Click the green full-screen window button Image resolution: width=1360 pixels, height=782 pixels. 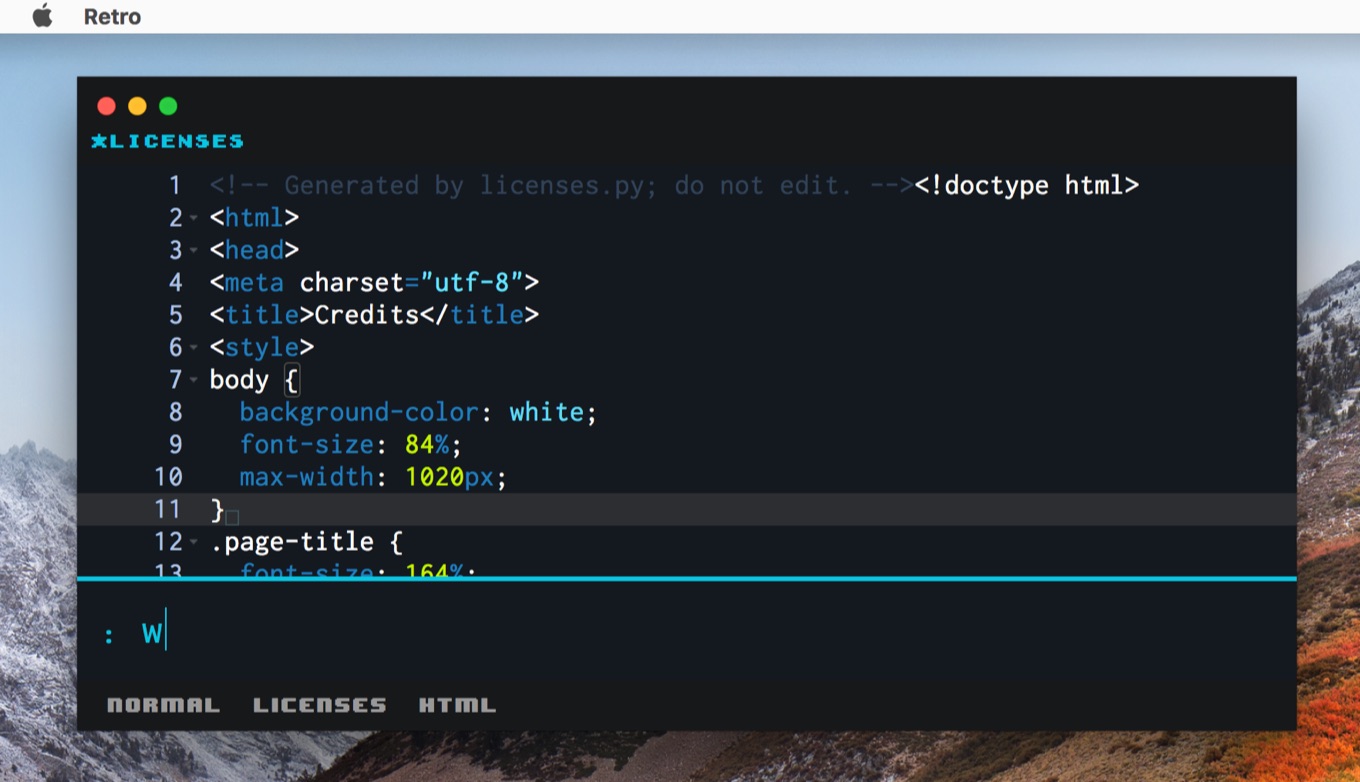(168, 106)
